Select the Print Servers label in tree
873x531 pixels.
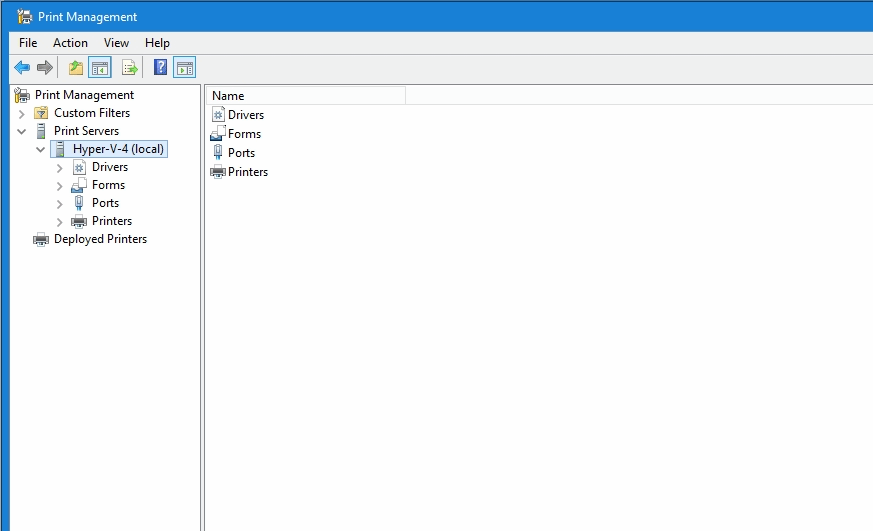[86, 131]
